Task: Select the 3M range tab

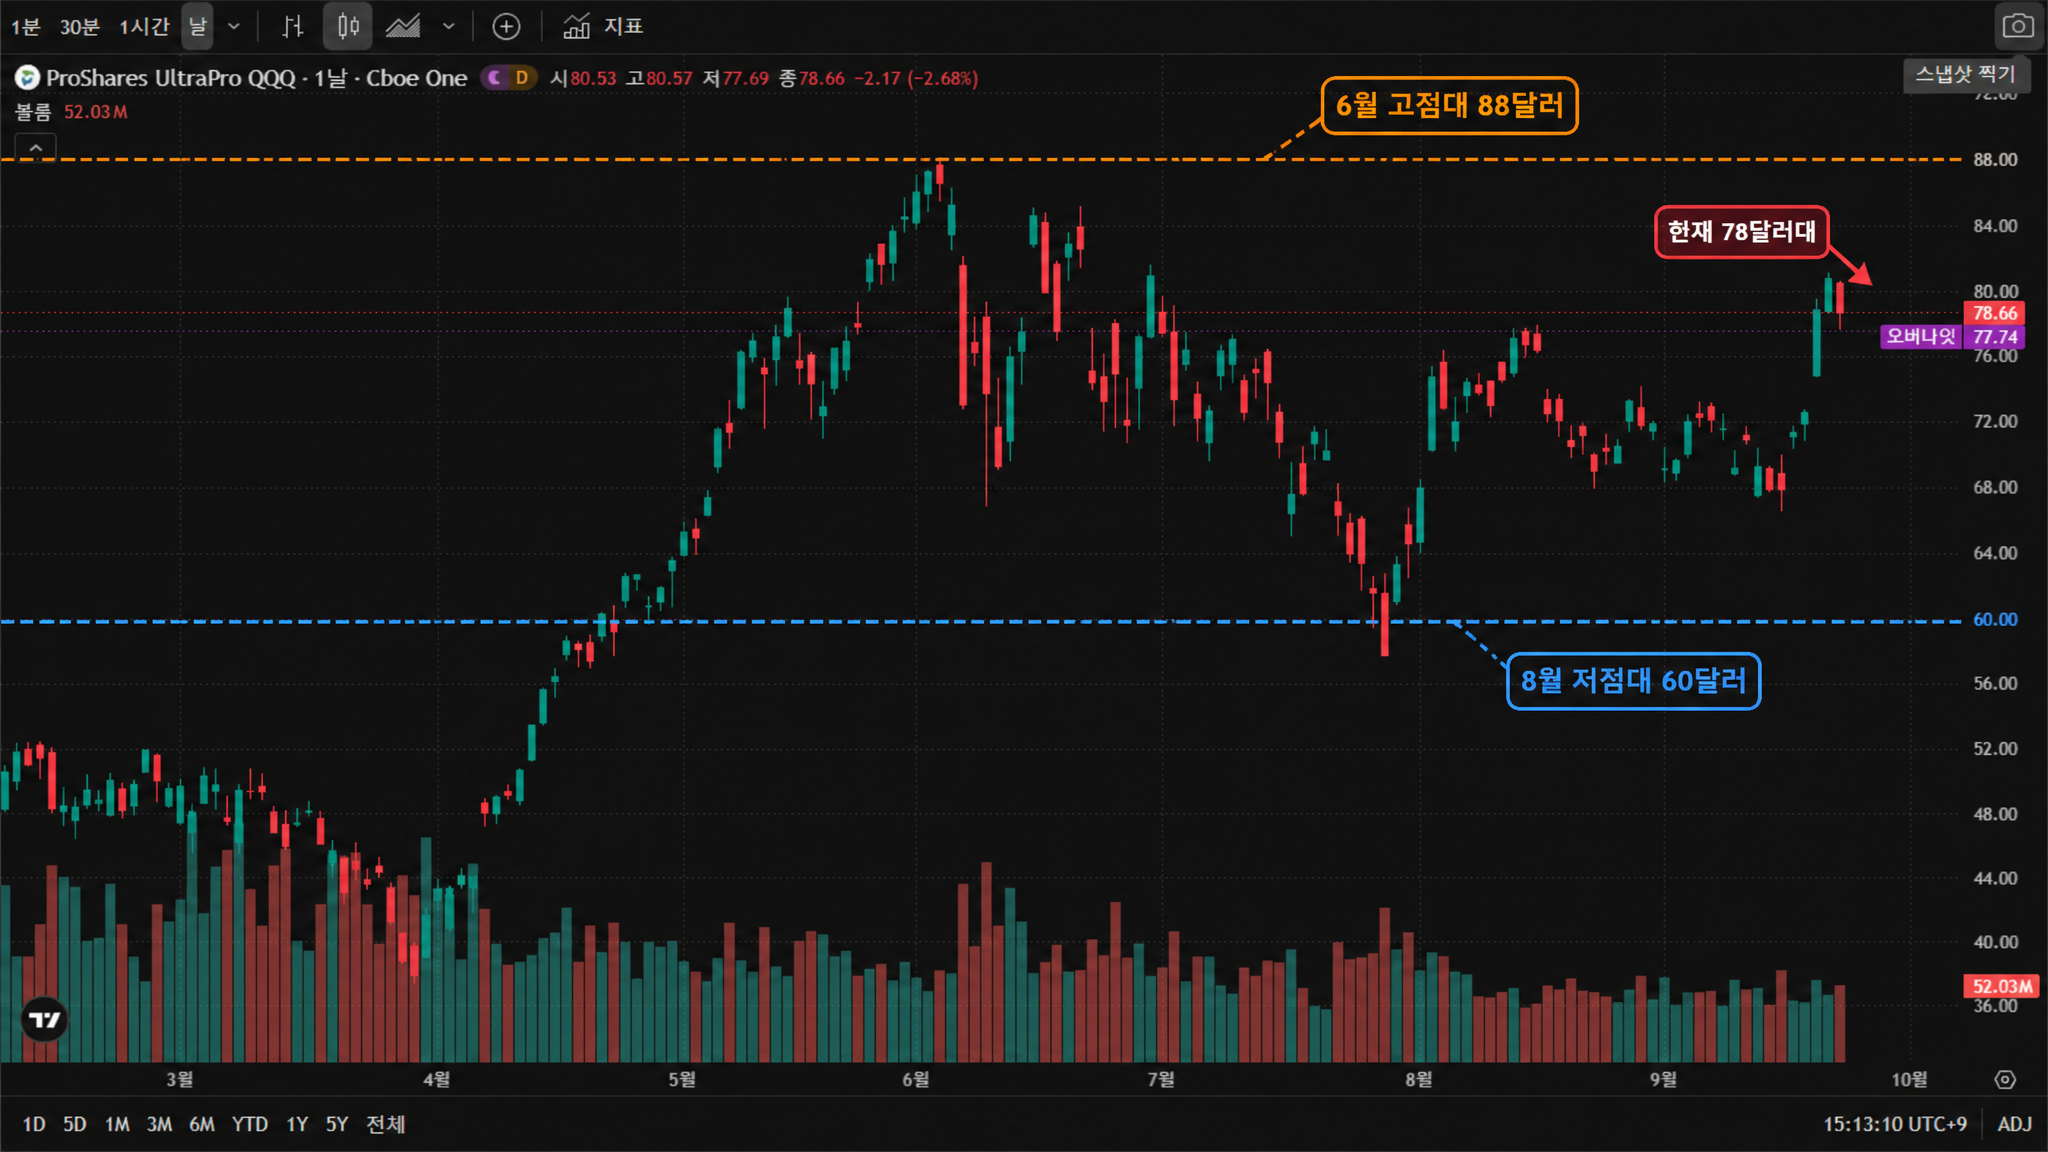Action: (x=159, y=1124)
